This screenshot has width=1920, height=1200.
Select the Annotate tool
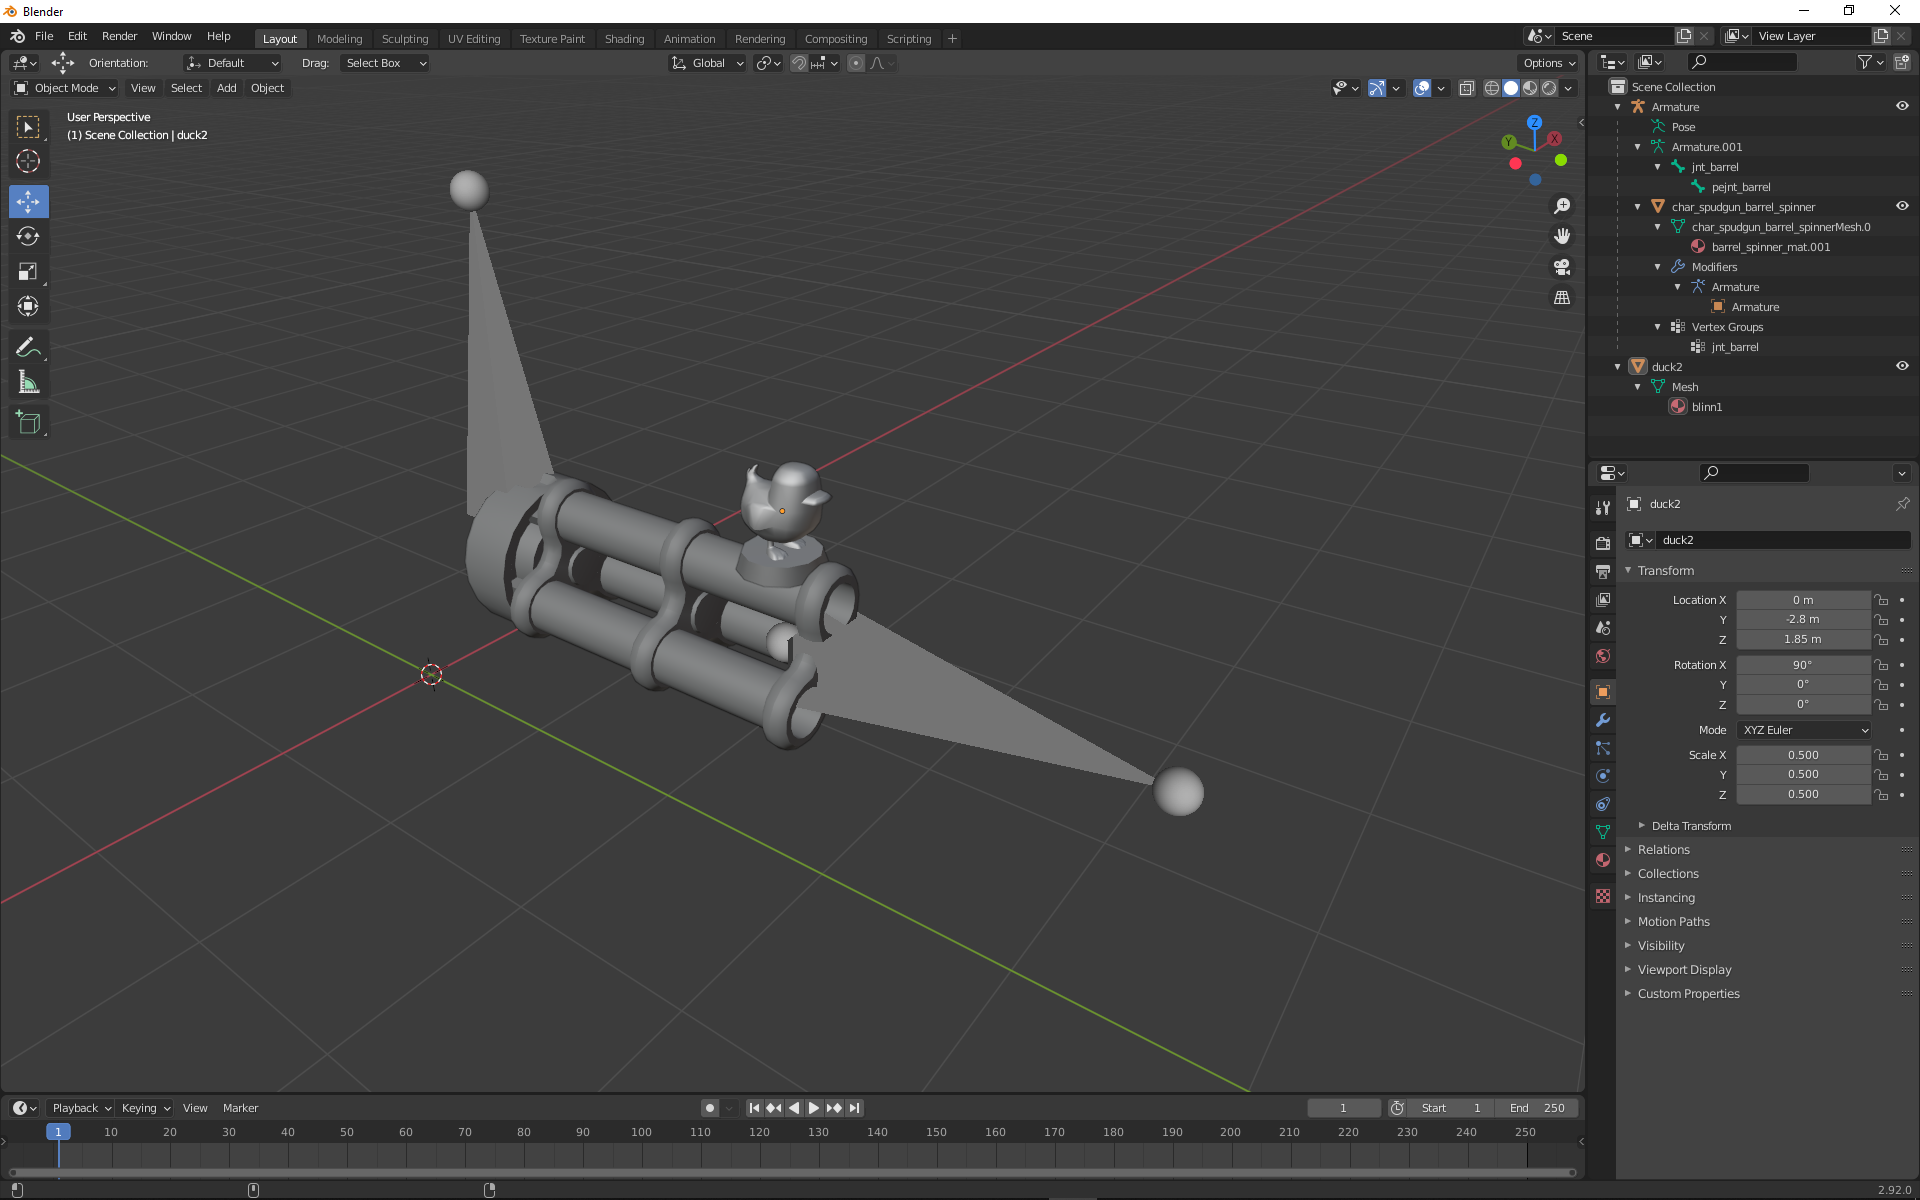[28, 347]
